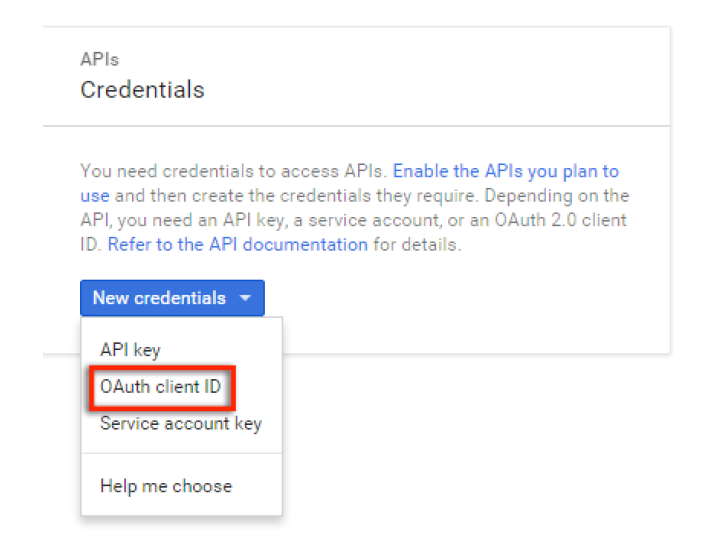Click the APIs label above Credentials
The image size is (708, 535).
tap(99, 60)
